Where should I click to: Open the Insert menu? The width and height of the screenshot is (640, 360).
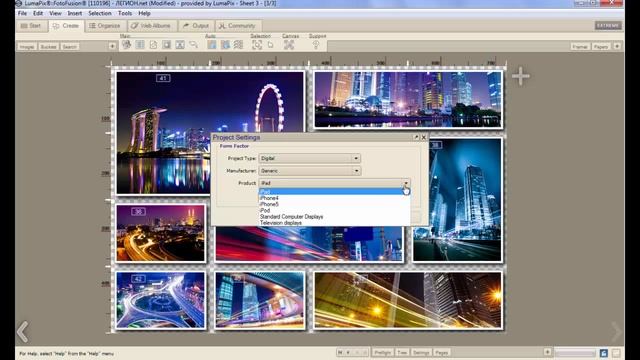coord(74,13)
